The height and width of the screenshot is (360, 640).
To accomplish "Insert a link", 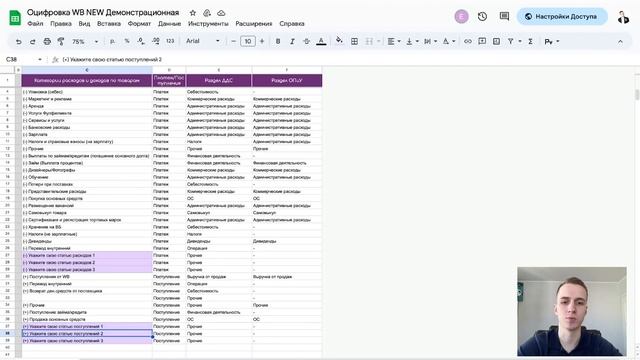I will (468, 41).
